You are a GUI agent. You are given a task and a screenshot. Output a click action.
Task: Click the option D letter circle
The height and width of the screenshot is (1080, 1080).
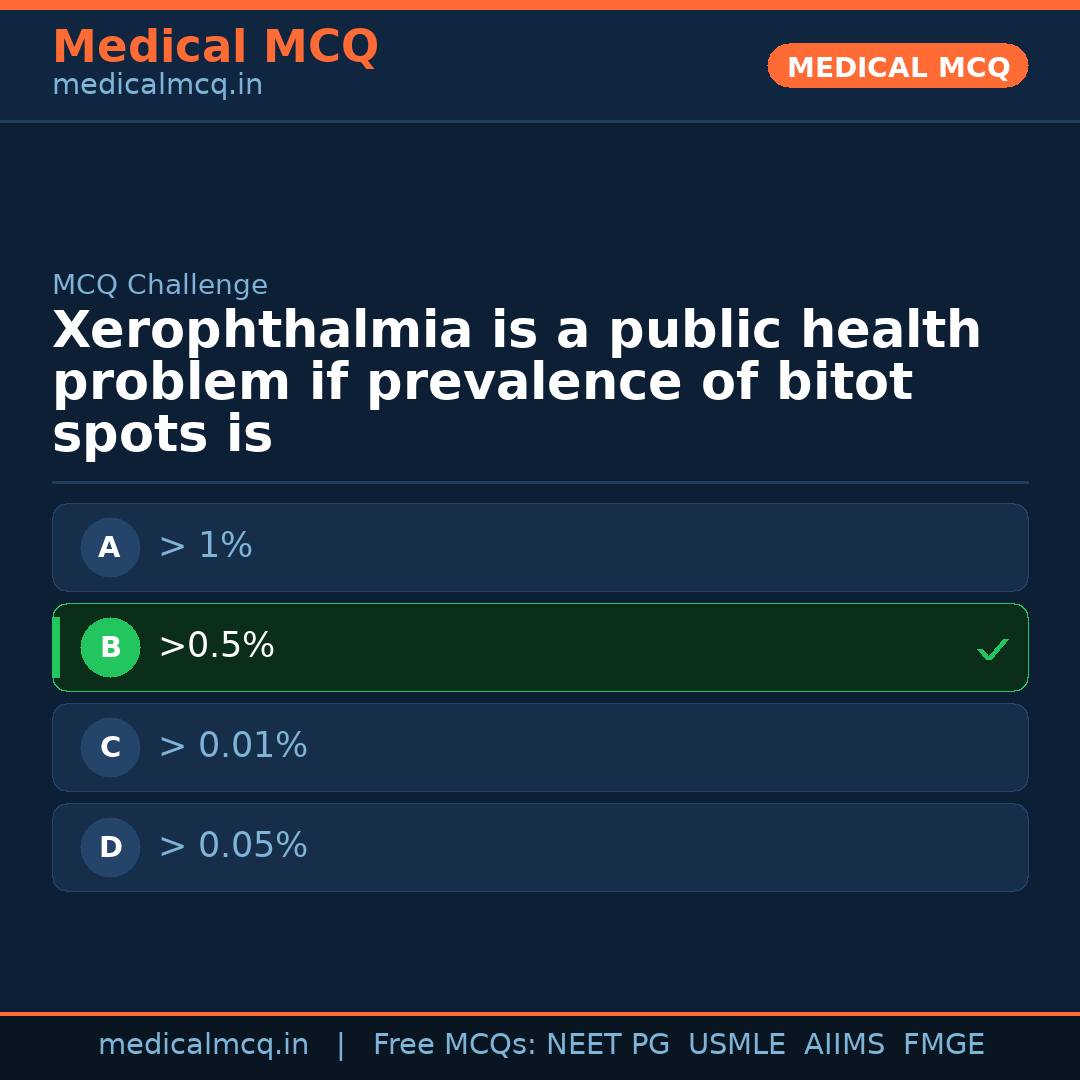[110, 847]
